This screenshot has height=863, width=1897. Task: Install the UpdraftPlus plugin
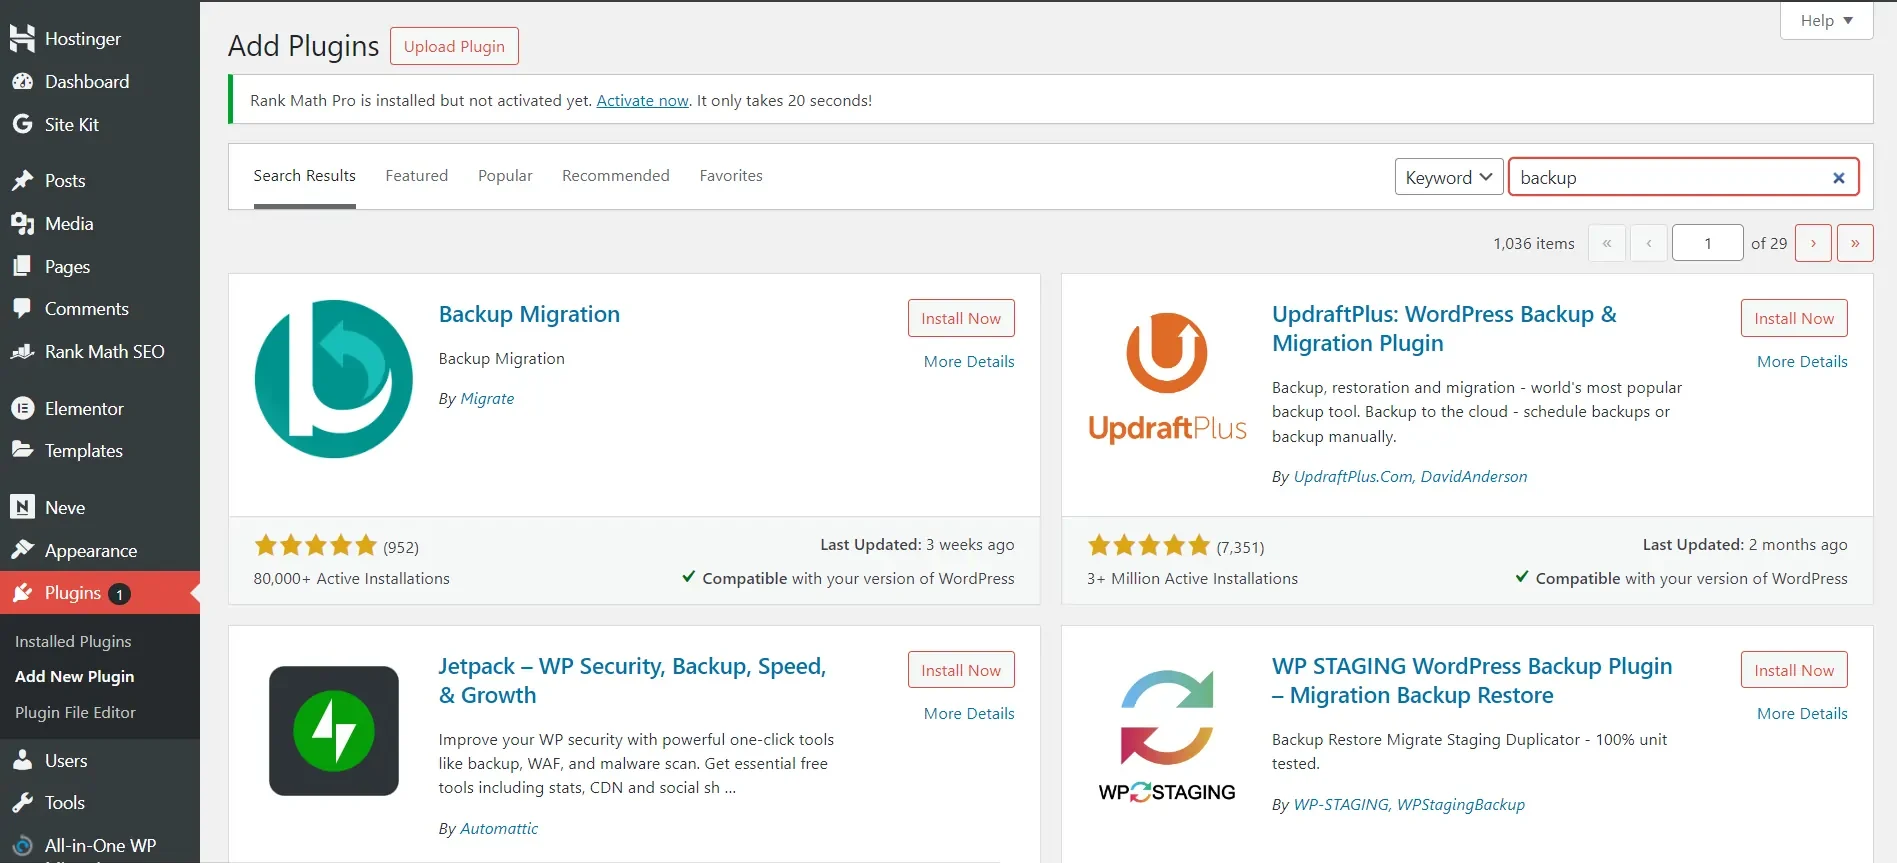[1794, 318]
